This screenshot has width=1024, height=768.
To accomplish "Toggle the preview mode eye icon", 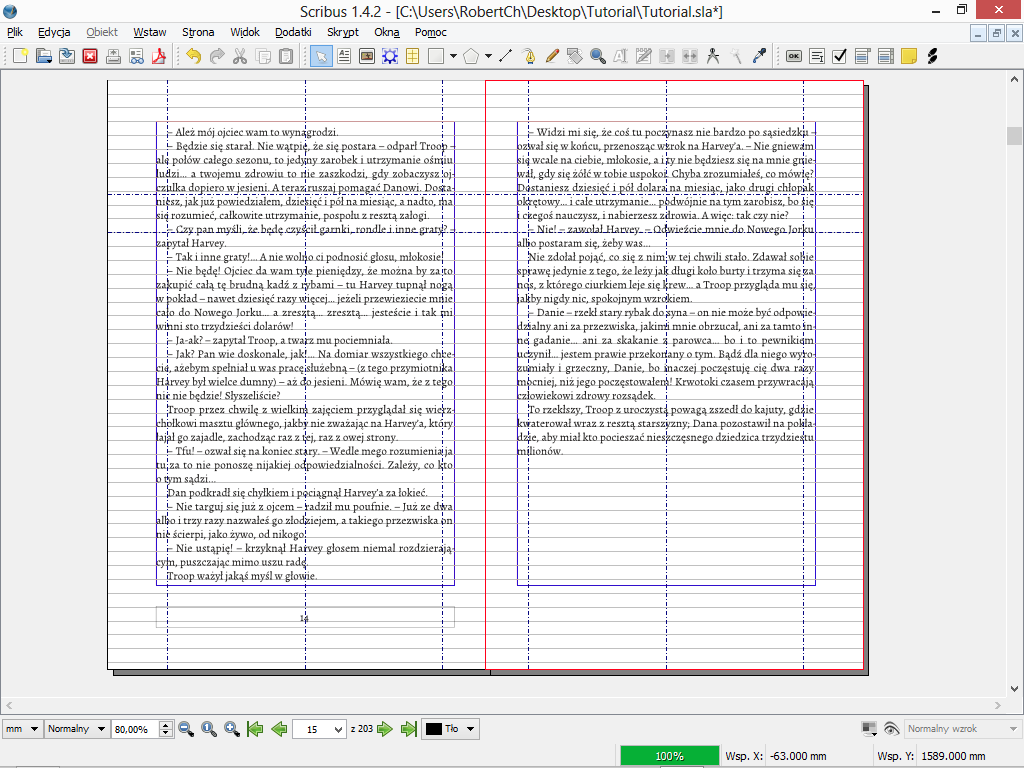I will pos(891,729).
